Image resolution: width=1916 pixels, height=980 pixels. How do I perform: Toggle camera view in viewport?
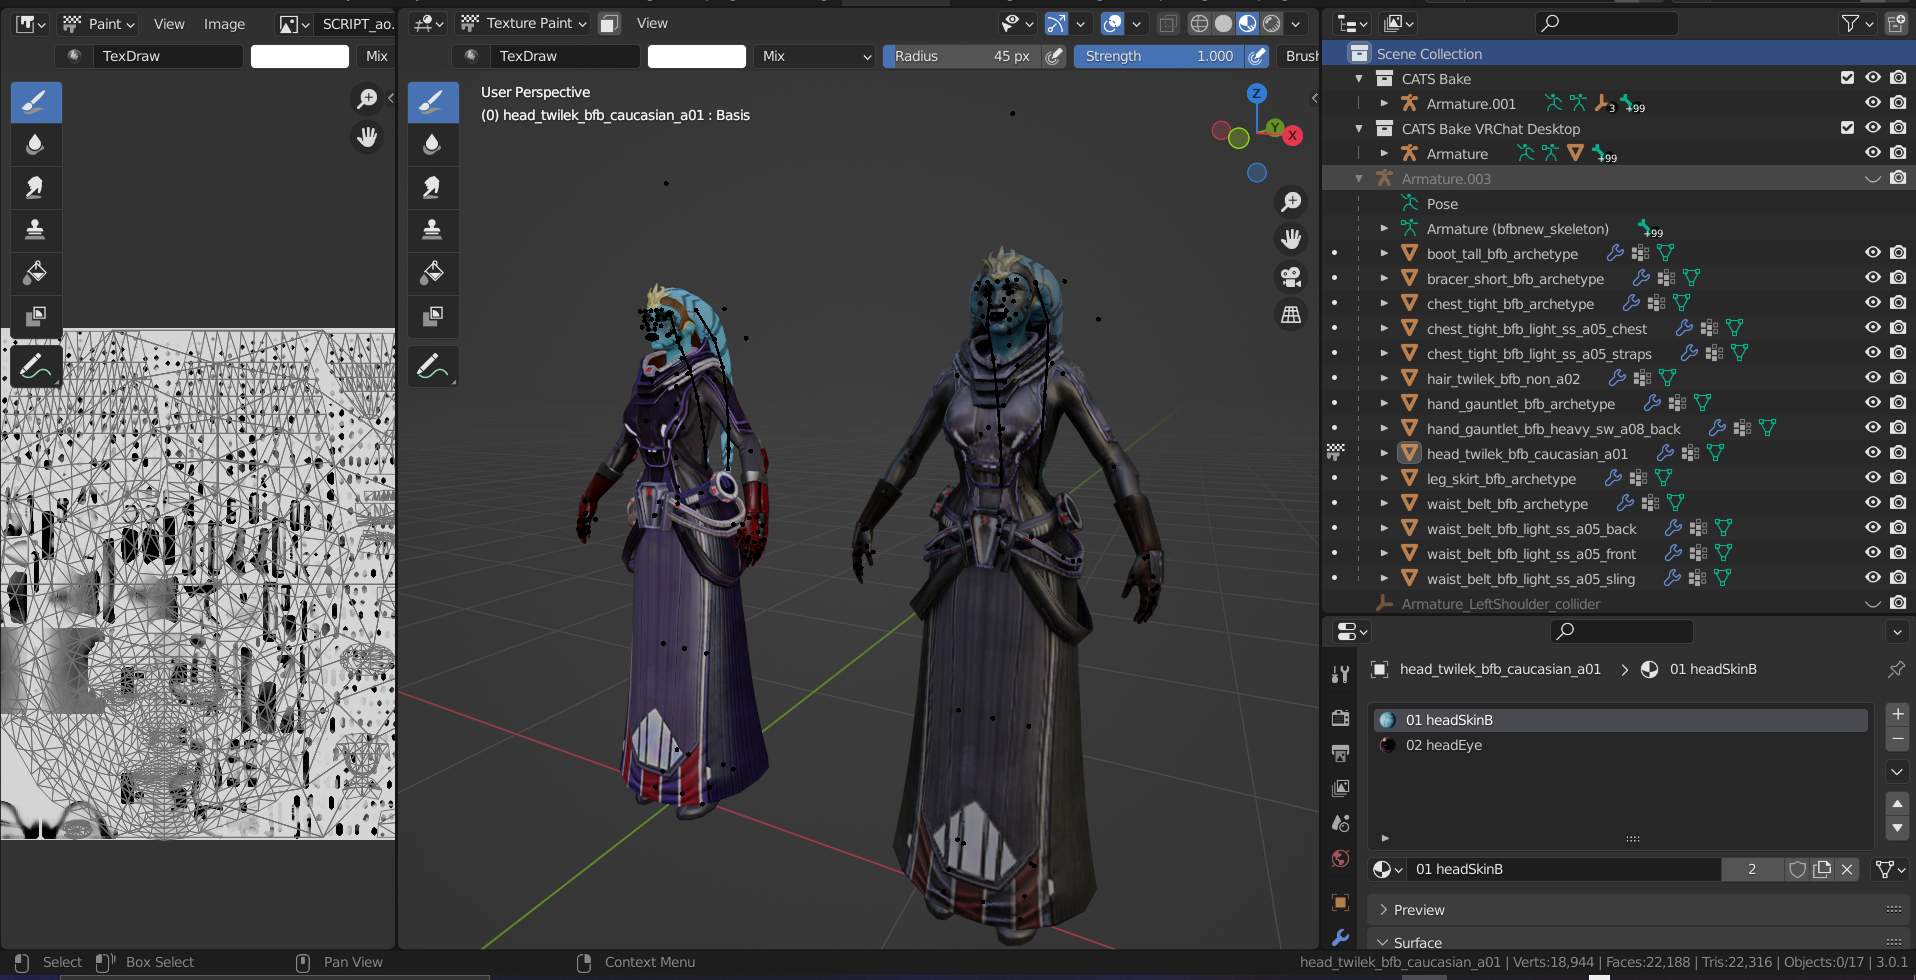pyautogui.click(x=1291, y=277)
